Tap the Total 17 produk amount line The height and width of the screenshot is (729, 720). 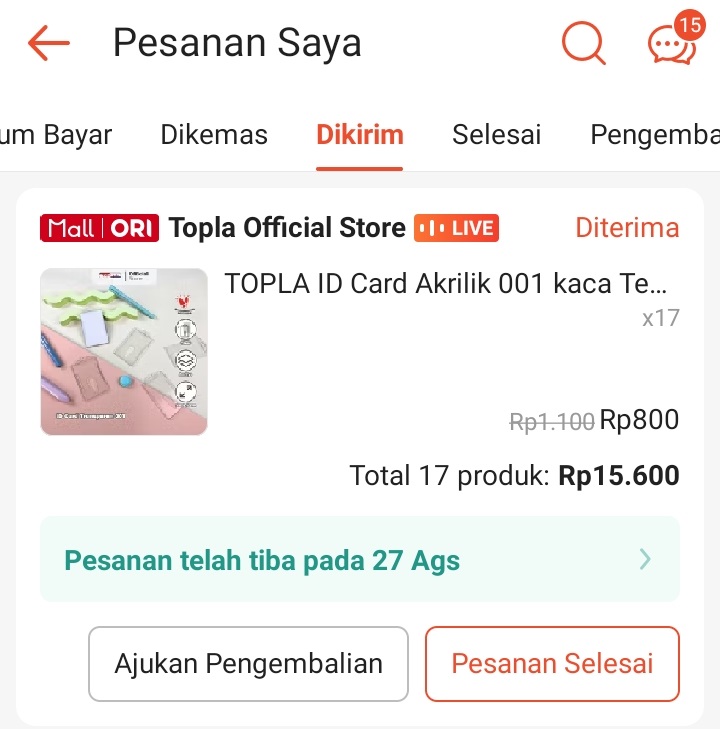514,476
